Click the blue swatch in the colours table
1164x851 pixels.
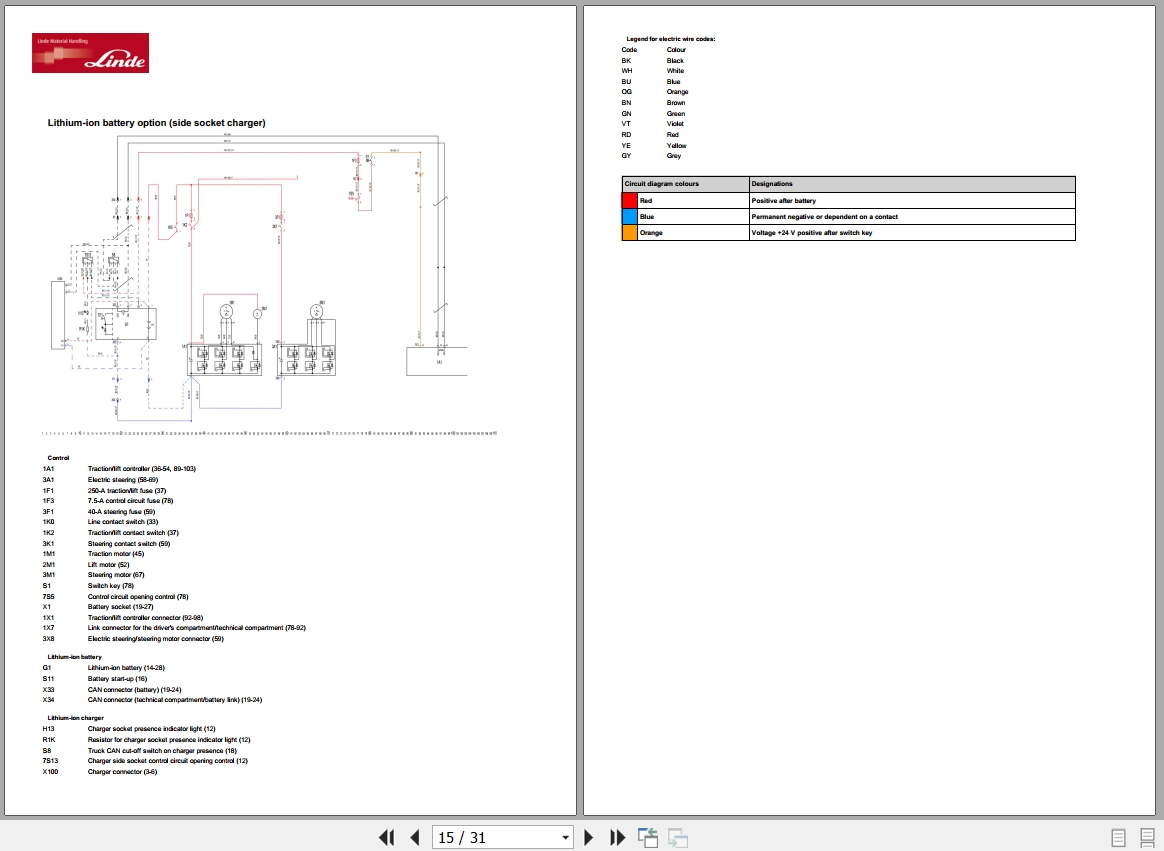tap(630, 217)
